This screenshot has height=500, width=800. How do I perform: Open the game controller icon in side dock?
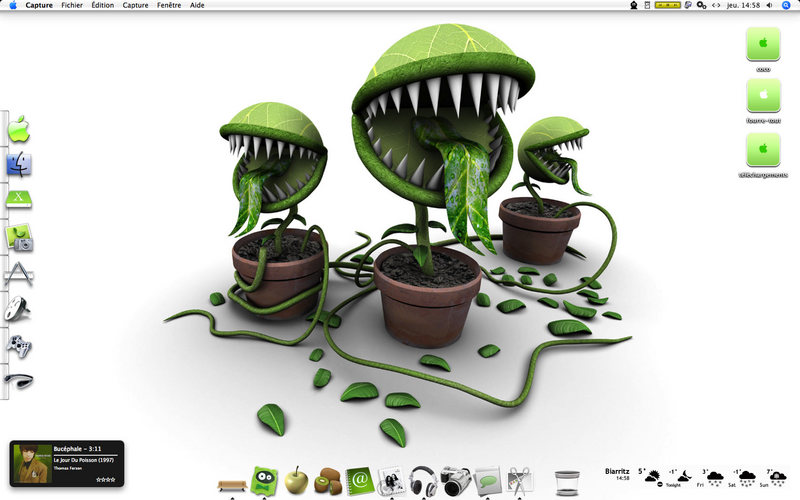click(19, 346)
